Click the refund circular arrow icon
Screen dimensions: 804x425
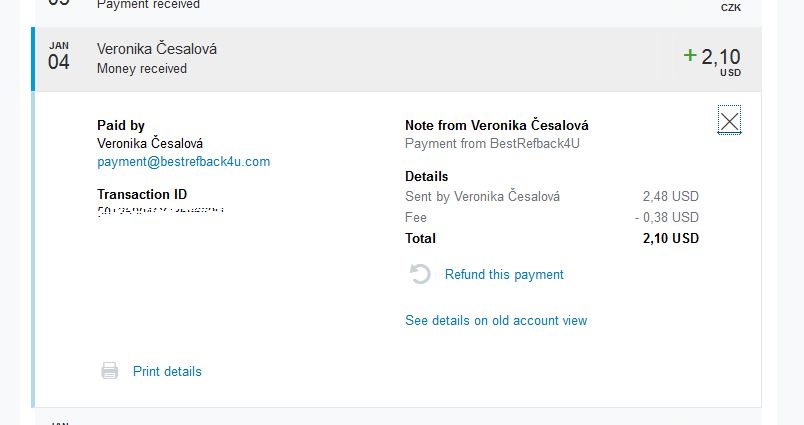(419, 274)
